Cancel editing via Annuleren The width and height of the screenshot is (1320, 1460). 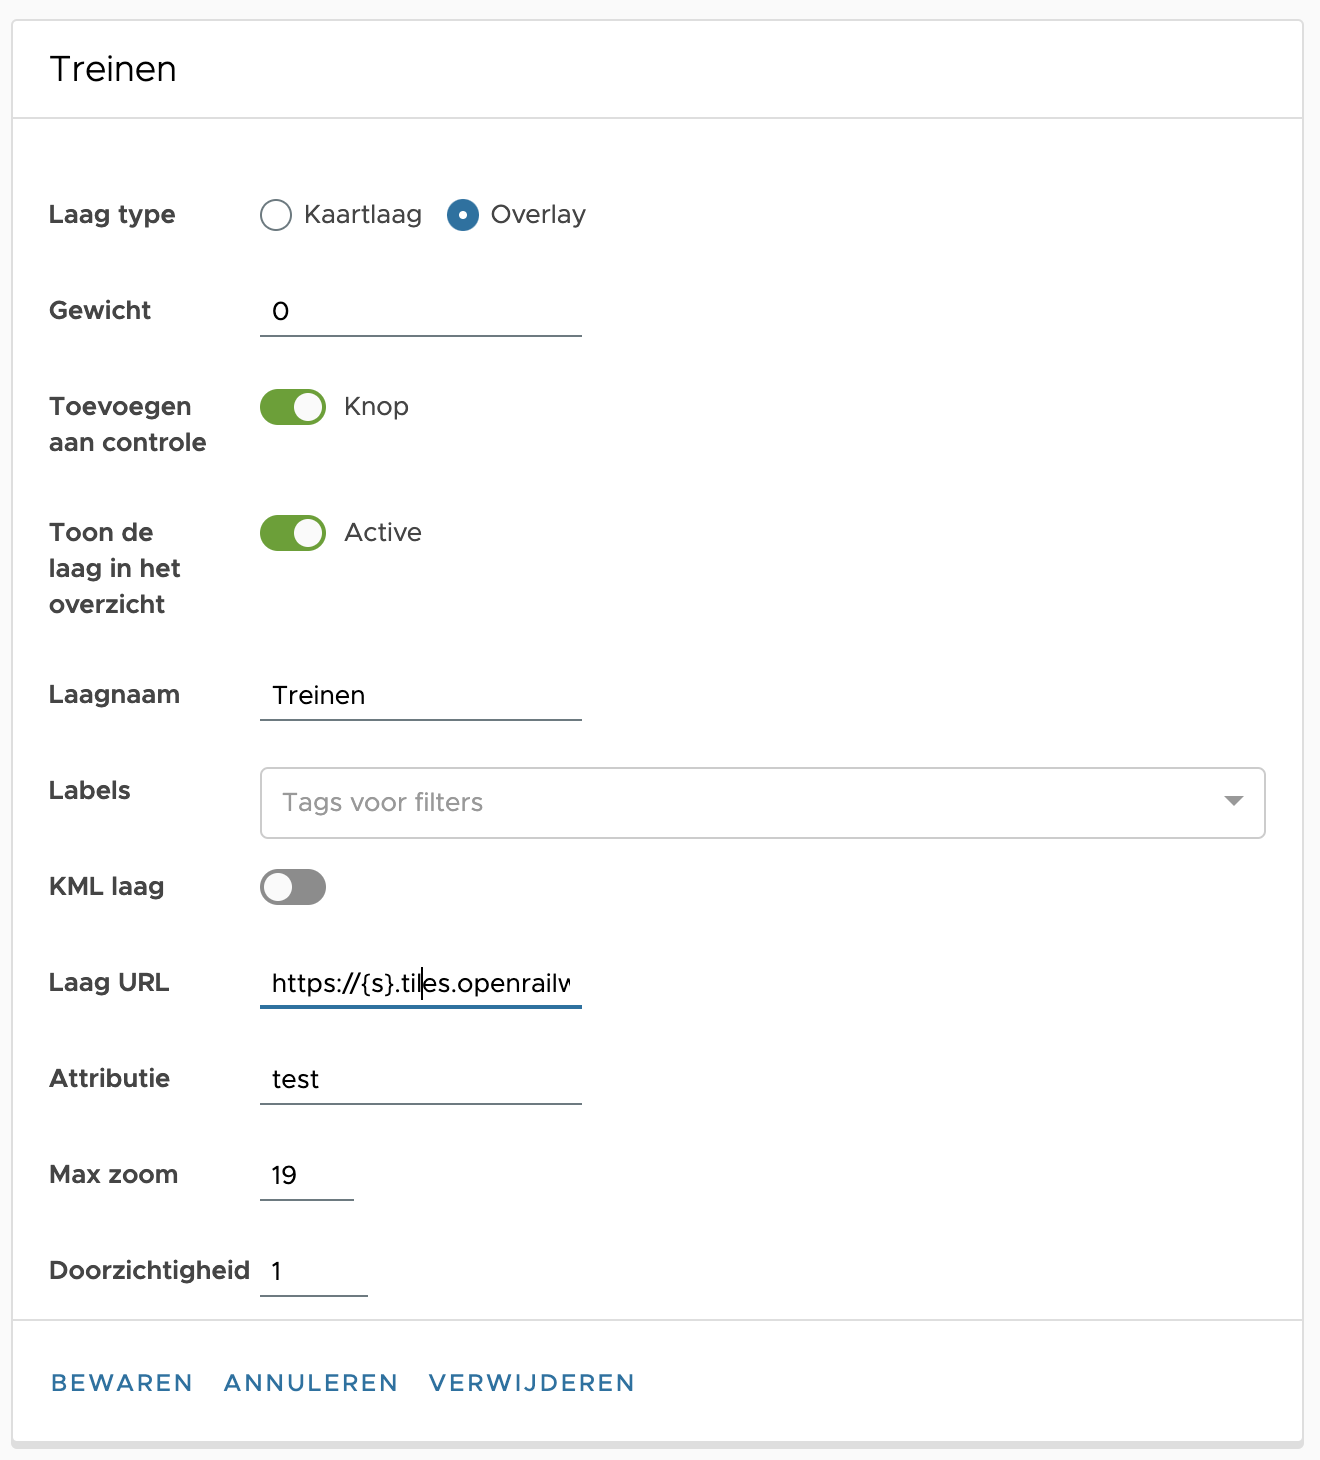(311, 1383)
